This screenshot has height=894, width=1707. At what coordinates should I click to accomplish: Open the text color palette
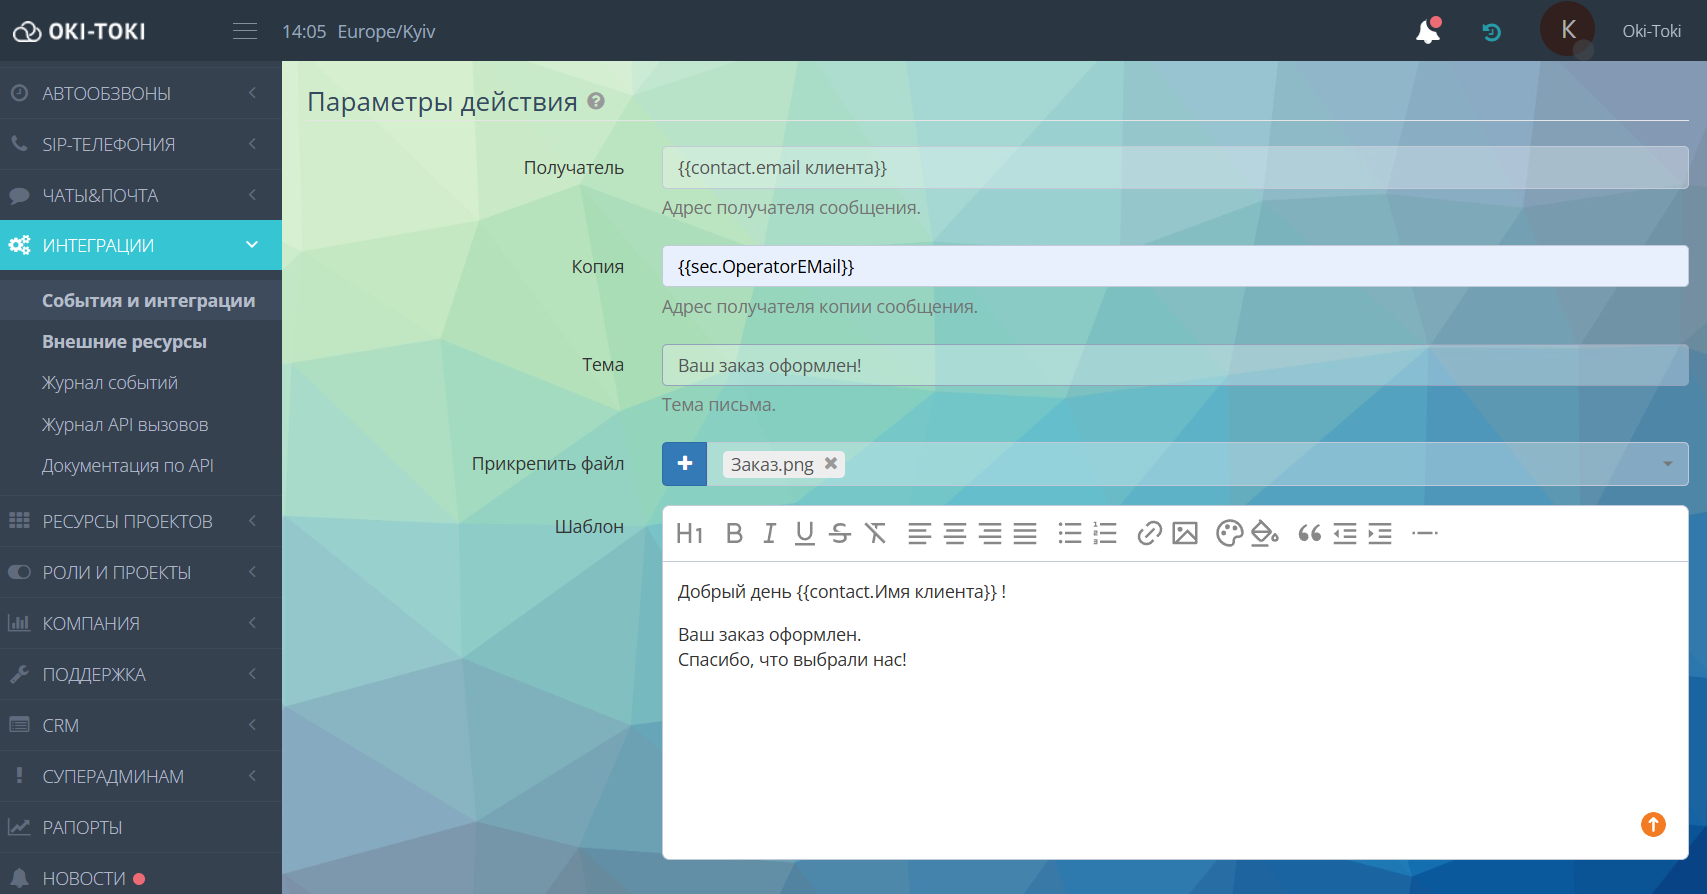[x=1229, y=534]
